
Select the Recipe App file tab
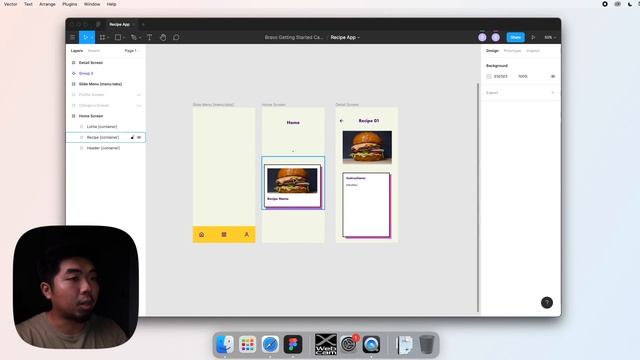click(x=120, y=24)
